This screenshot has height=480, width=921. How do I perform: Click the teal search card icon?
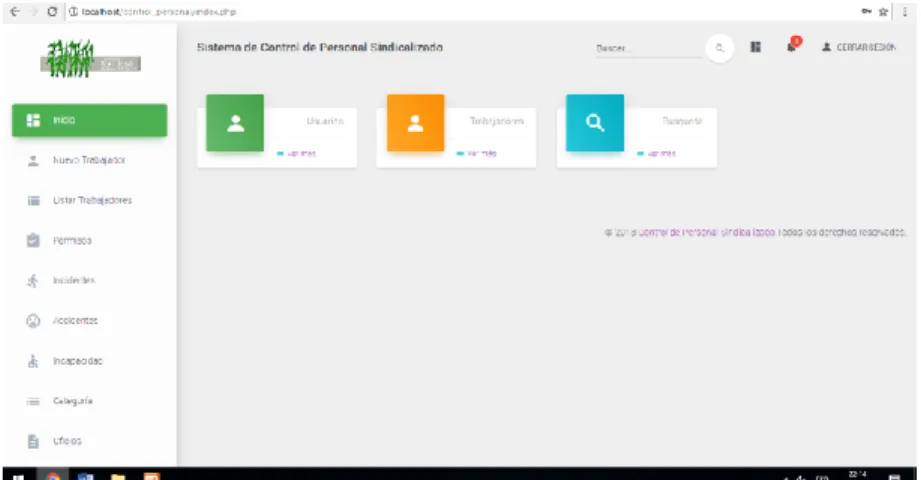pos(595,123)
